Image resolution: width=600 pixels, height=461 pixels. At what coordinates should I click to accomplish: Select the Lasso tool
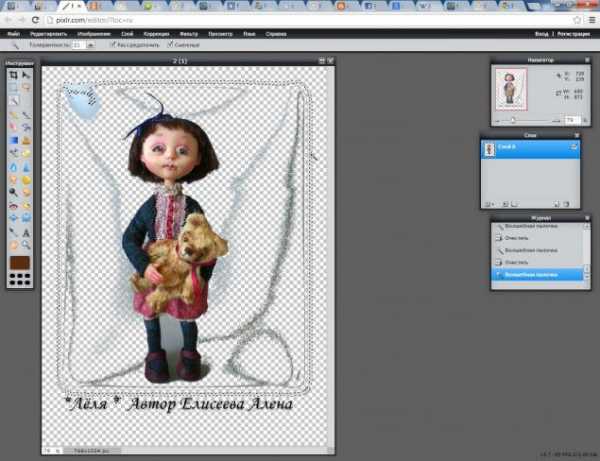(x=26, y=88)
